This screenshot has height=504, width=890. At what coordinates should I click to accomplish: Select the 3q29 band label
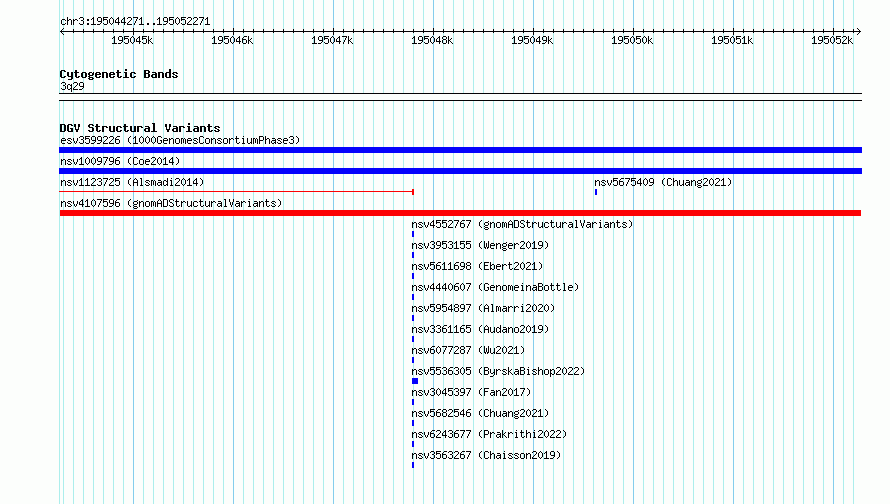tap(72, 86)
